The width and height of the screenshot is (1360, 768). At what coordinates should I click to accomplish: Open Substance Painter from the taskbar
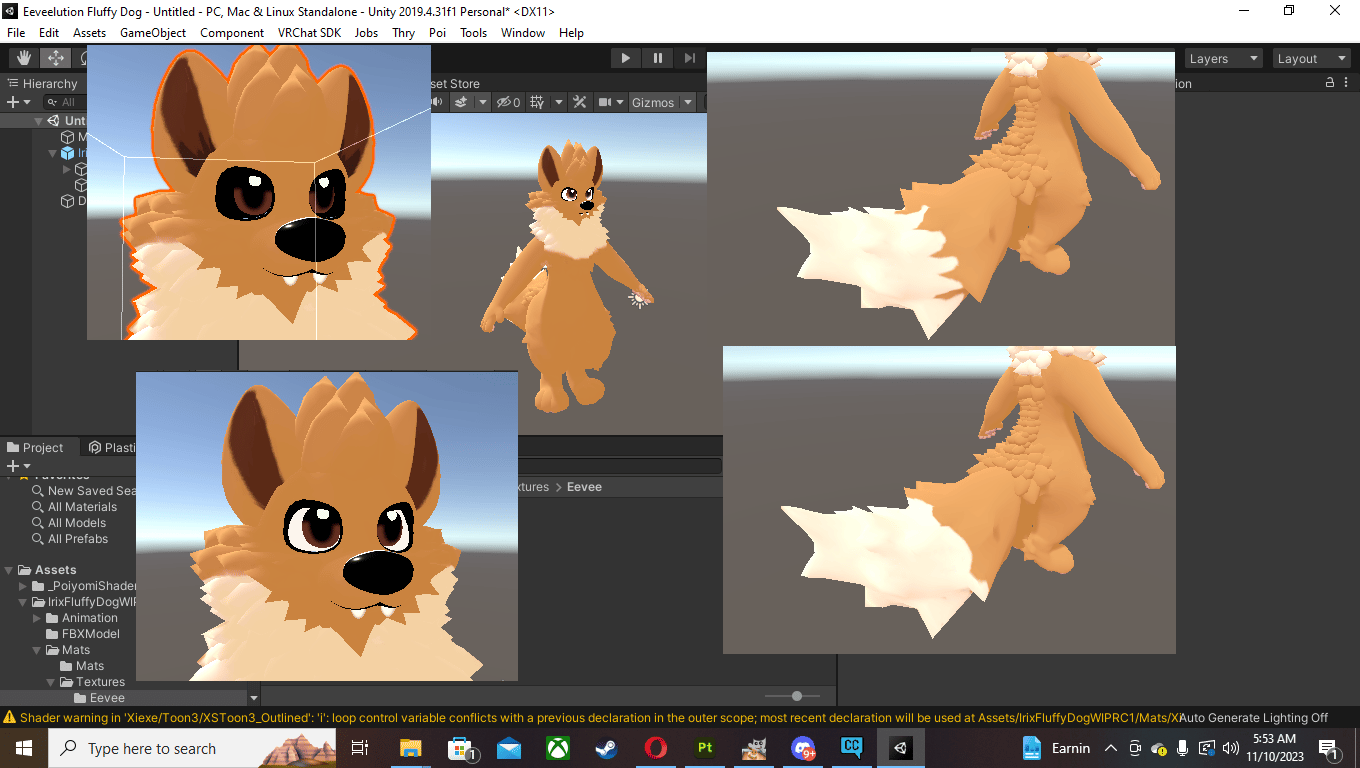(x=705, y=748)
